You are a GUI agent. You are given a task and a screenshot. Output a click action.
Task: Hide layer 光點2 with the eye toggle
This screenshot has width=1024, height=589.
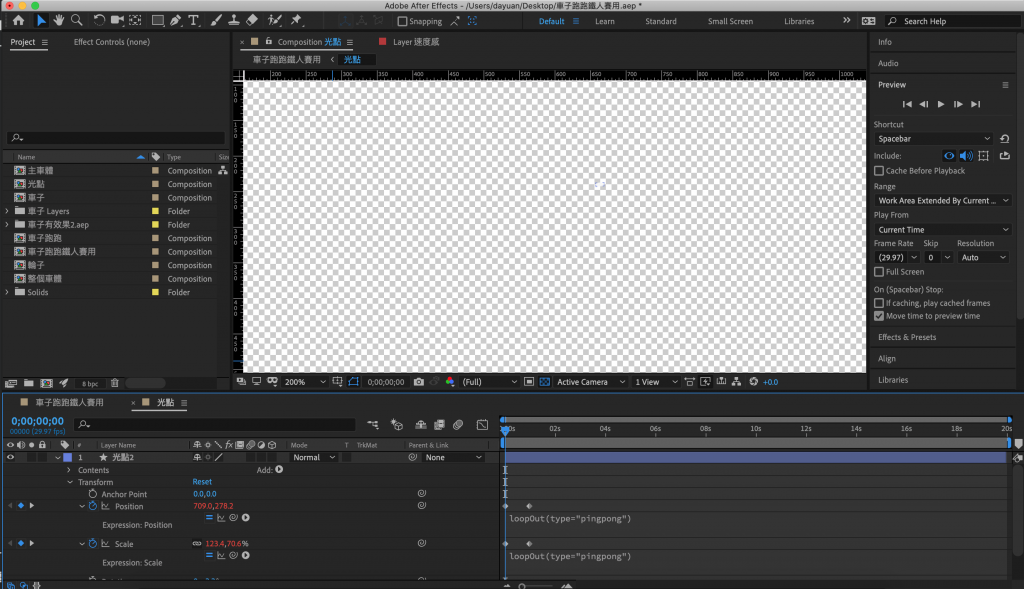click(x=10, y=458)
